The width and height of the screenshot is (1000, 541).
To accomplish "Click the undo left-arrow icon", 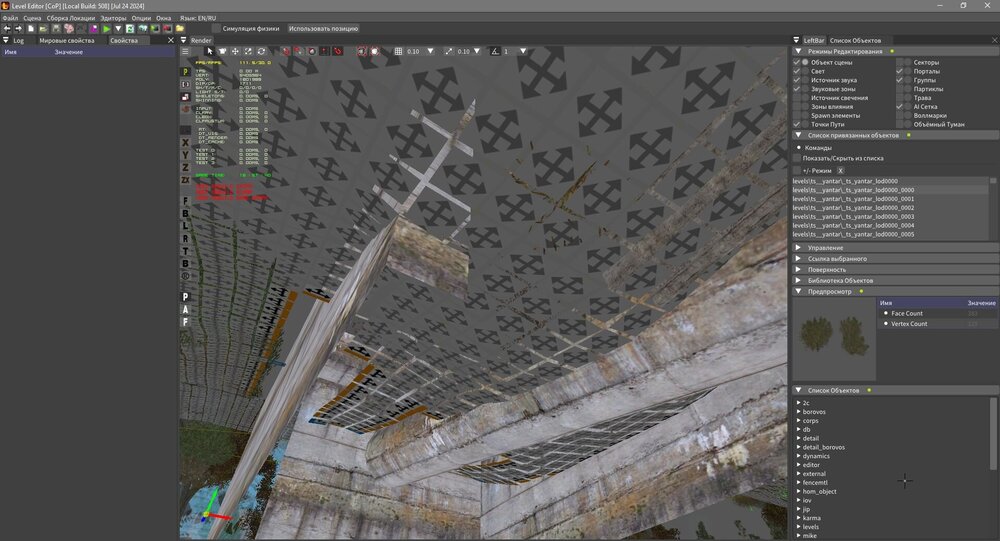I will pyautogui.click(x=6, y=29).
